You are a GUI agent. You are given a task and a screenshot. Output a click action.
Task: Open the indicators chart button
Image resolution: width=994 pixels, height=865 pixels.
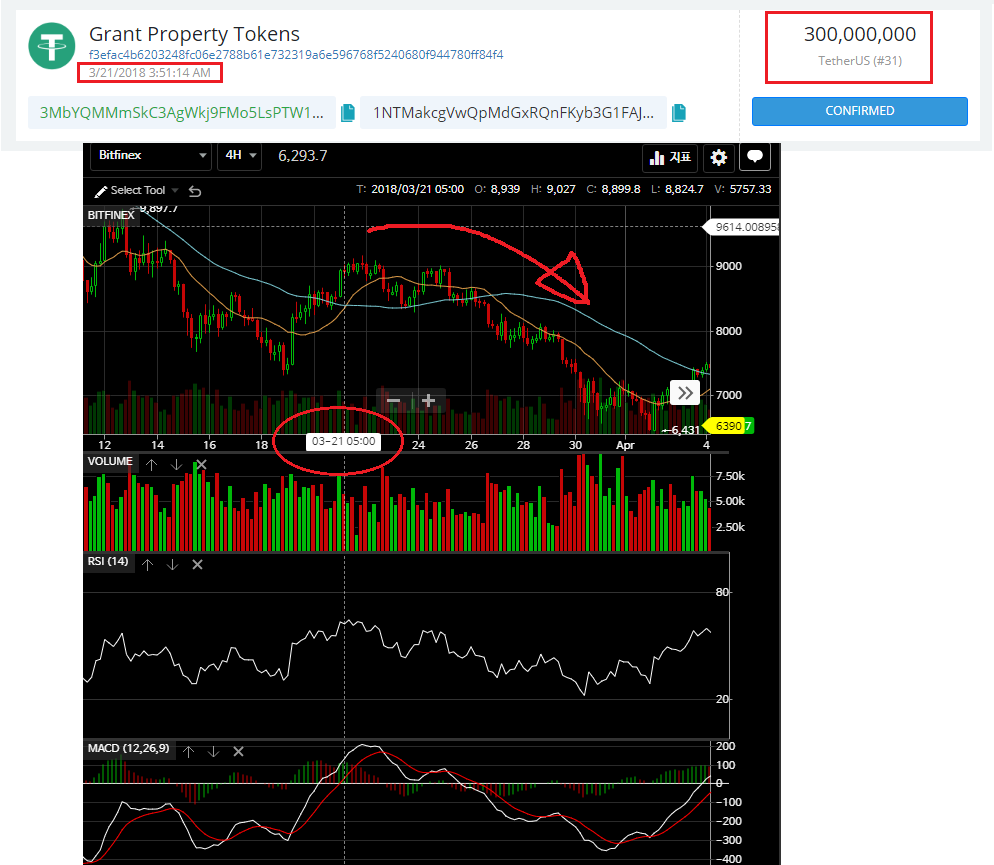tap(670, 157)
